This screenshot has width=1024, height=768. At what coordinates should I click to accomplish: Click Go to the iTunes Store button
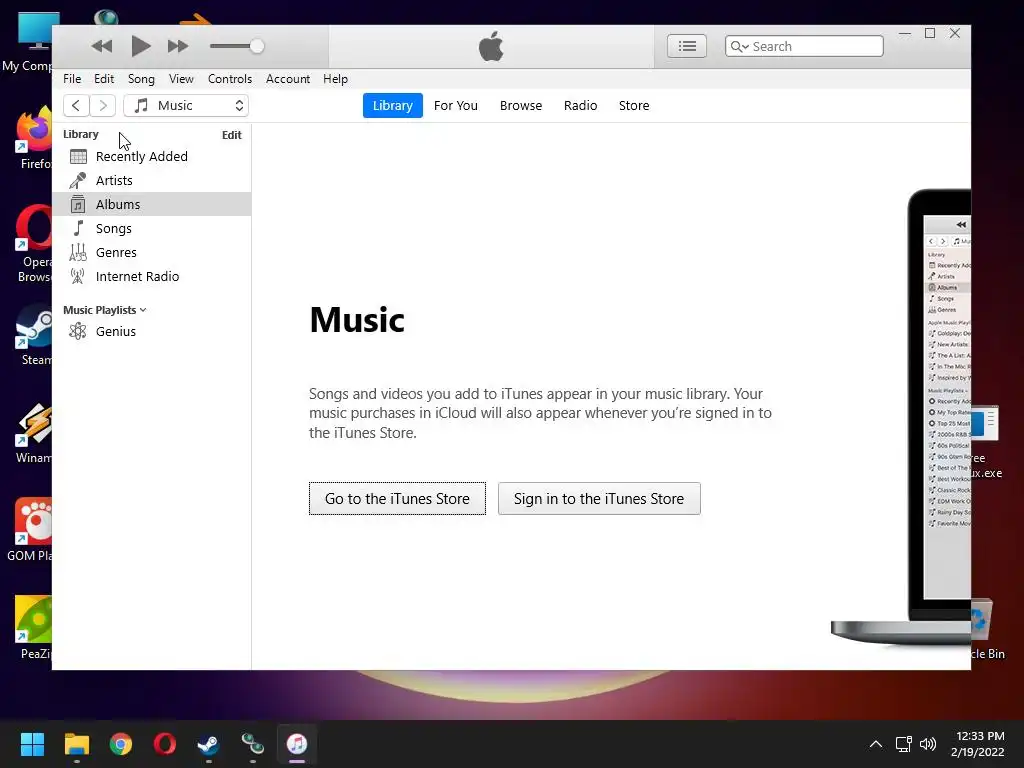tap(397, 499)
